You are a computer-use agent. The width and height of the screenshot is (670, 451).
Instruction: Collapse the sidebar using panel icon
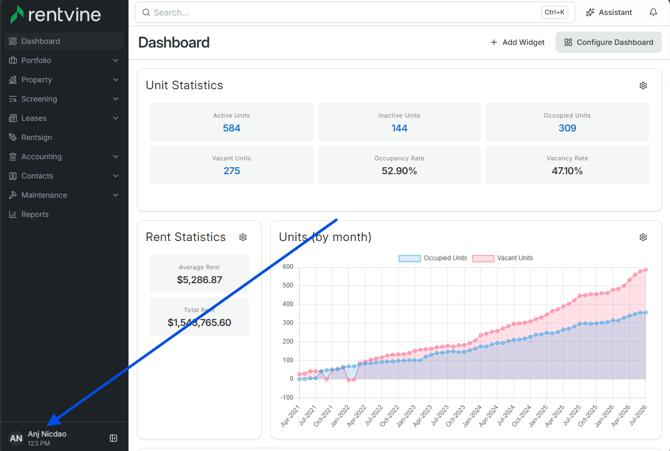pos(113,438)
